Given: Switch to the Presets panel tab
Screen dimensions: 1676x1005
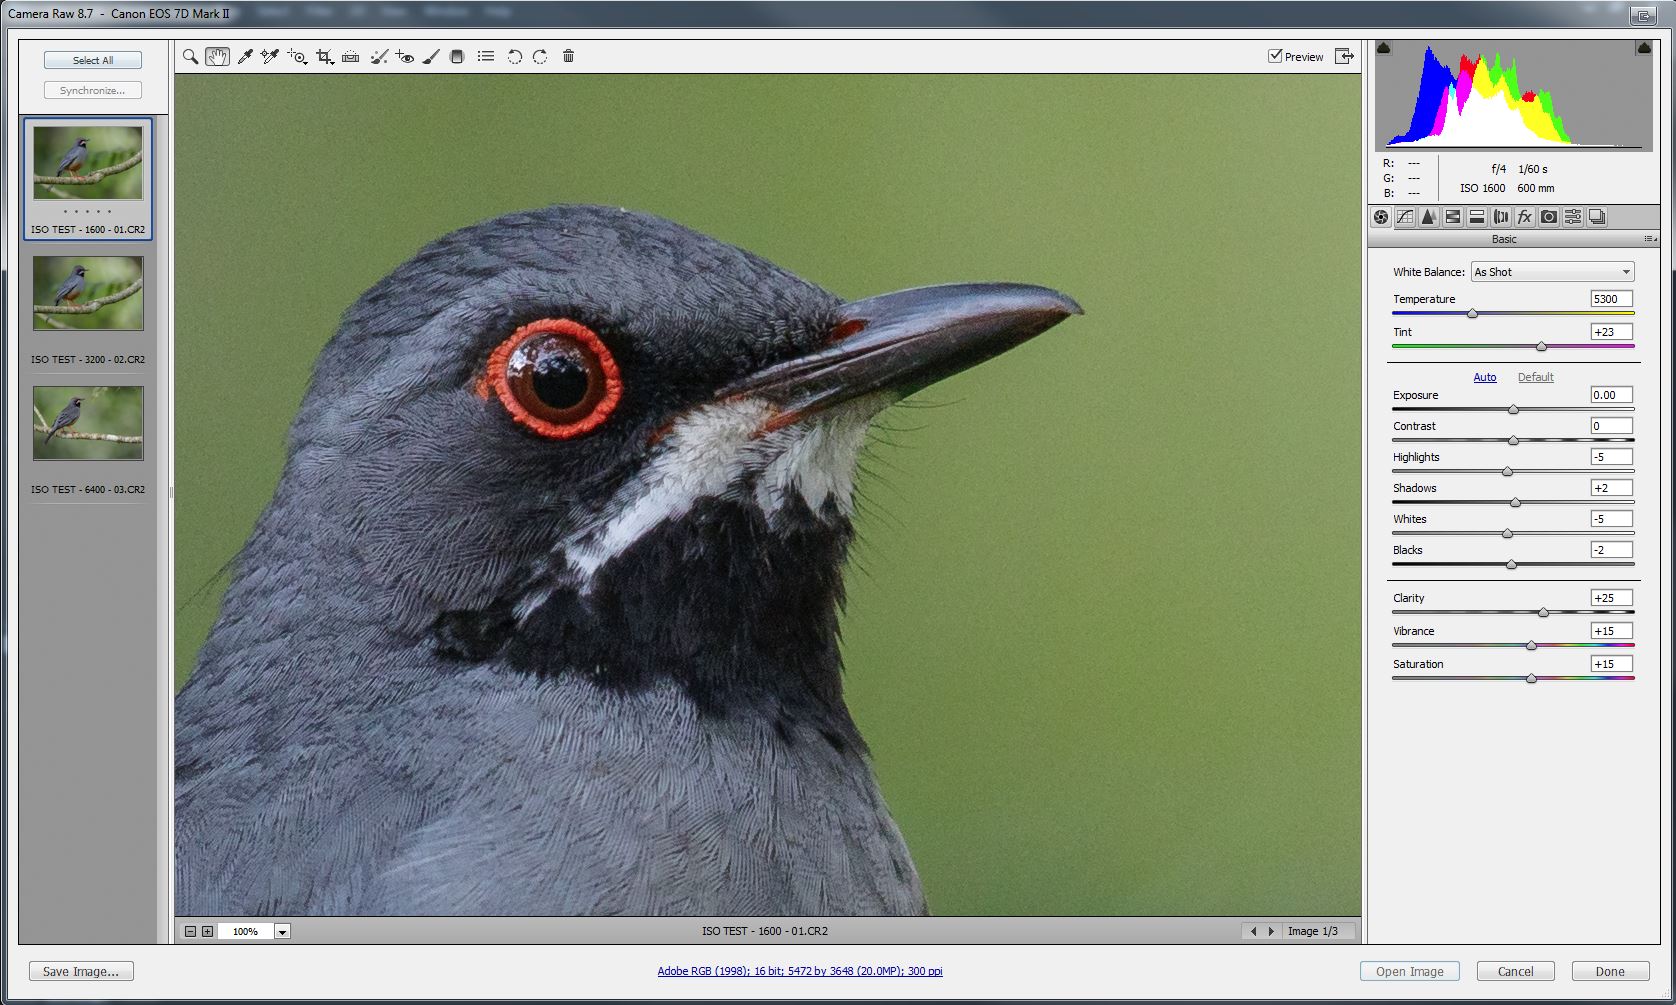Looking at the screenshot, I should point(1572,217).
